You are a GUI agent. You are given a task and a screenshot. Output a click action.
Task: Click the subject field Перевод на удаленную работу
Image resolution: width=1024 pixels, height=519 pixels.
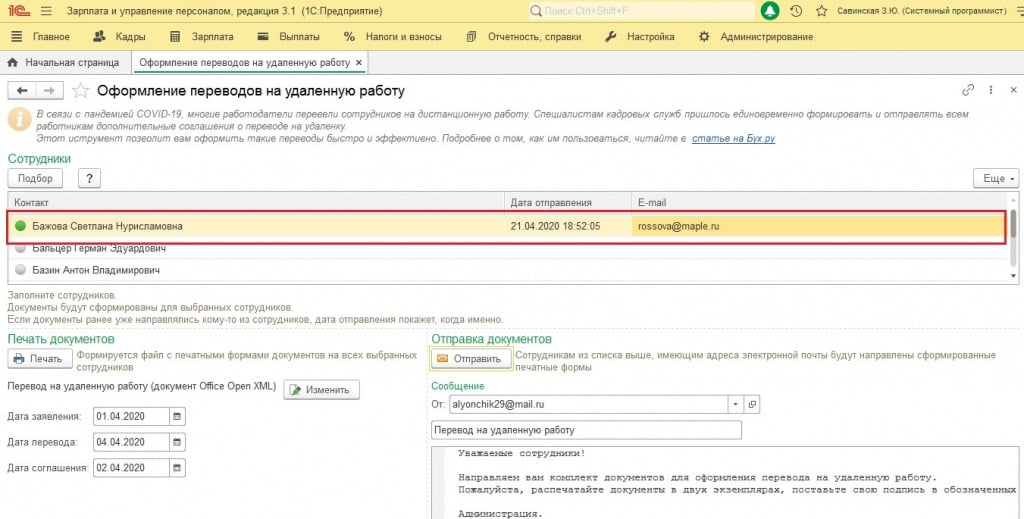[586, 430]
